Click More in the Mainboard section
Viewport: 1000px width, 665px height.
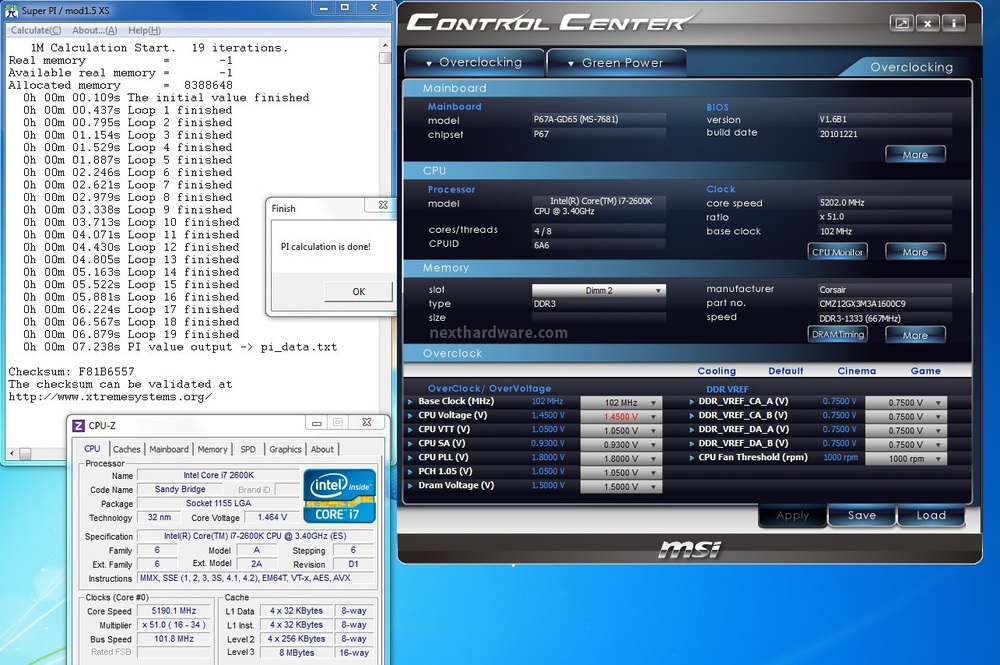click(x=915, y=154)
